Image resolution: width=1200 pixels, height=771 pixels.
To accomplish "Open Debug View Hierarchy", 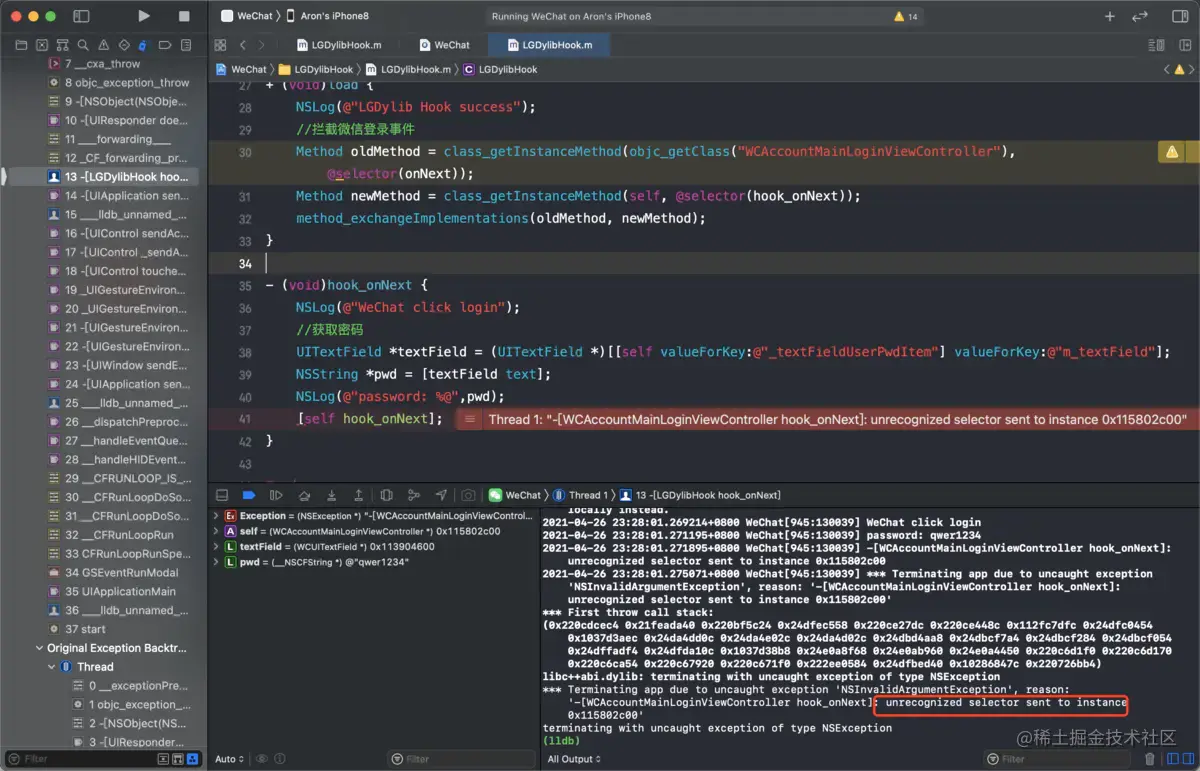I will click(386, 495).
